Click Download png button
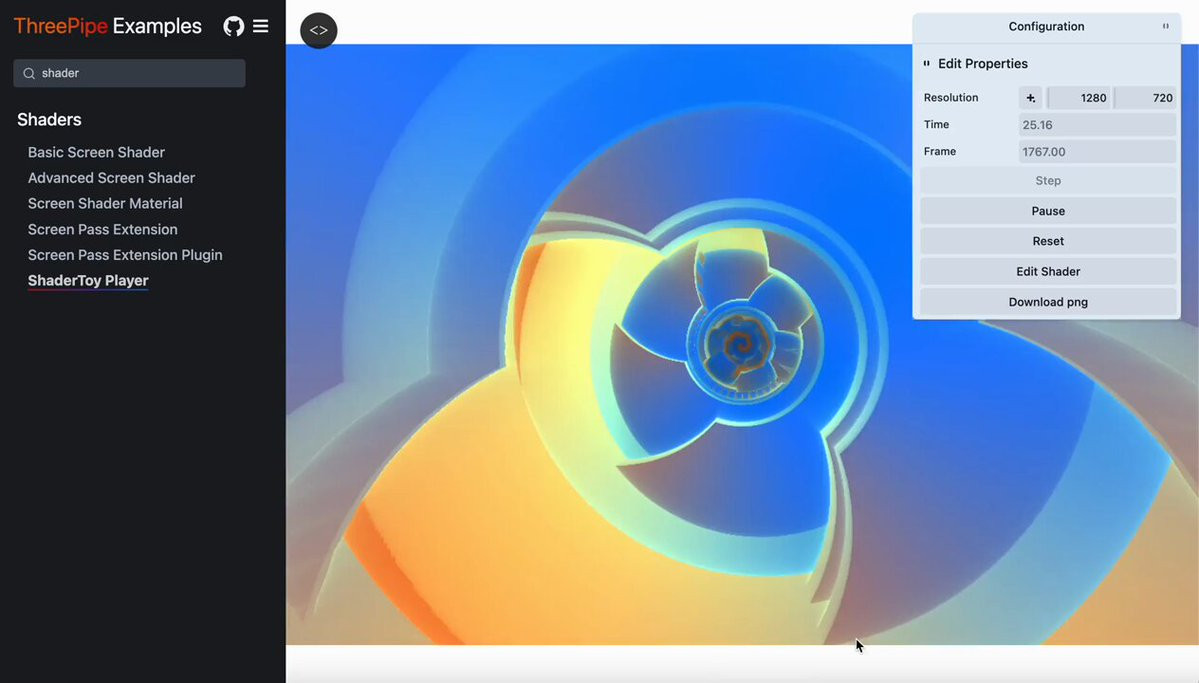 [1048, 302]
